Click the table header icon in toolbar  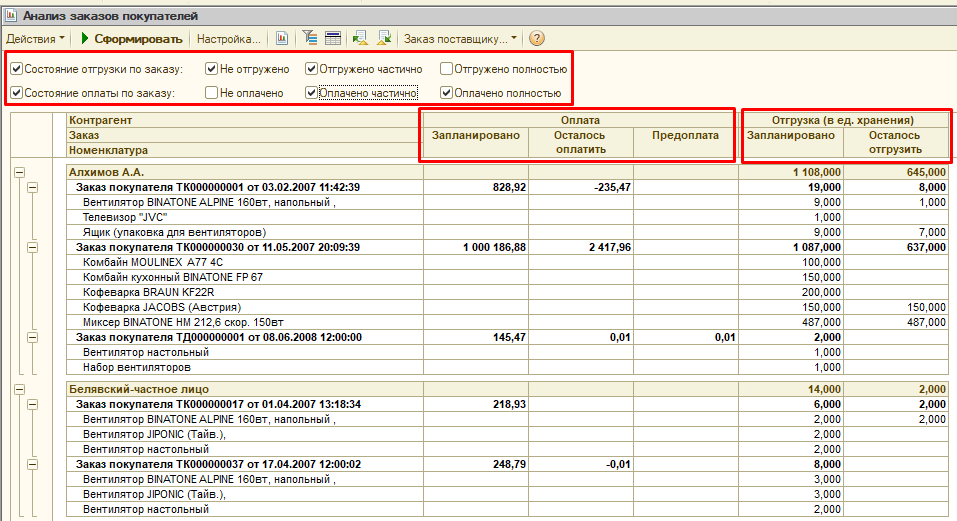(333, 39)
